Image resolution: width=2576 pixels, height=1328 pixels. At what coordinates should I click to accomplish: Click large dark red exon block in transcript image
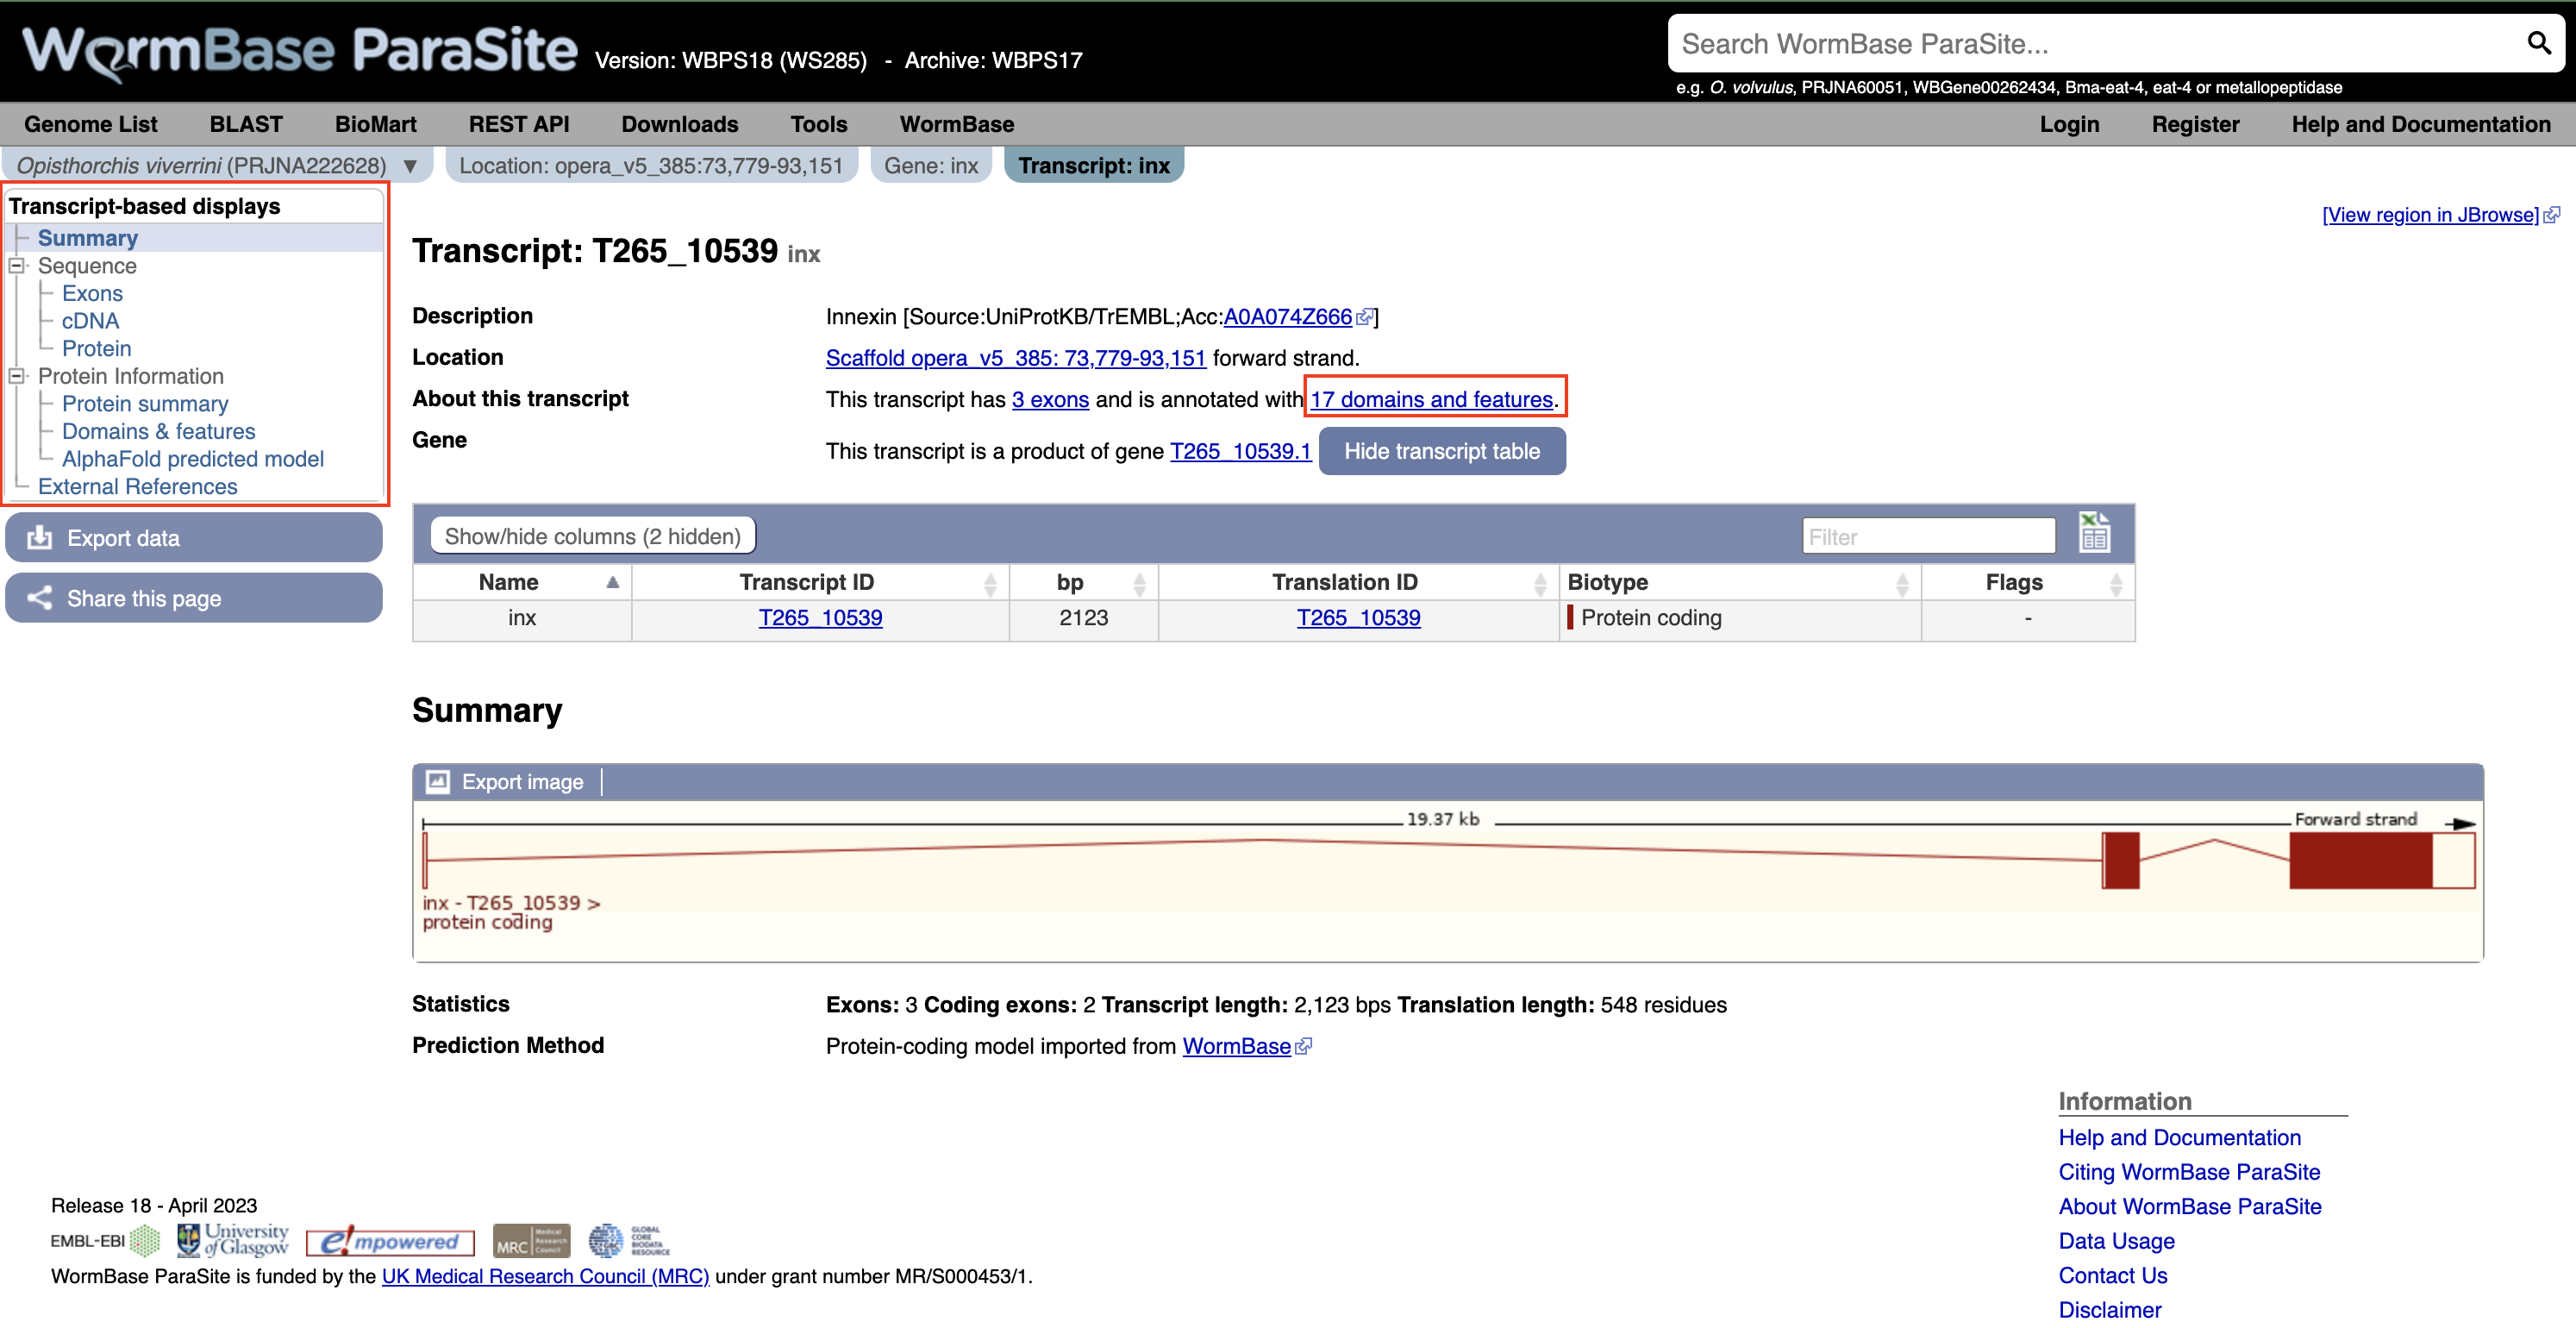2360,860
